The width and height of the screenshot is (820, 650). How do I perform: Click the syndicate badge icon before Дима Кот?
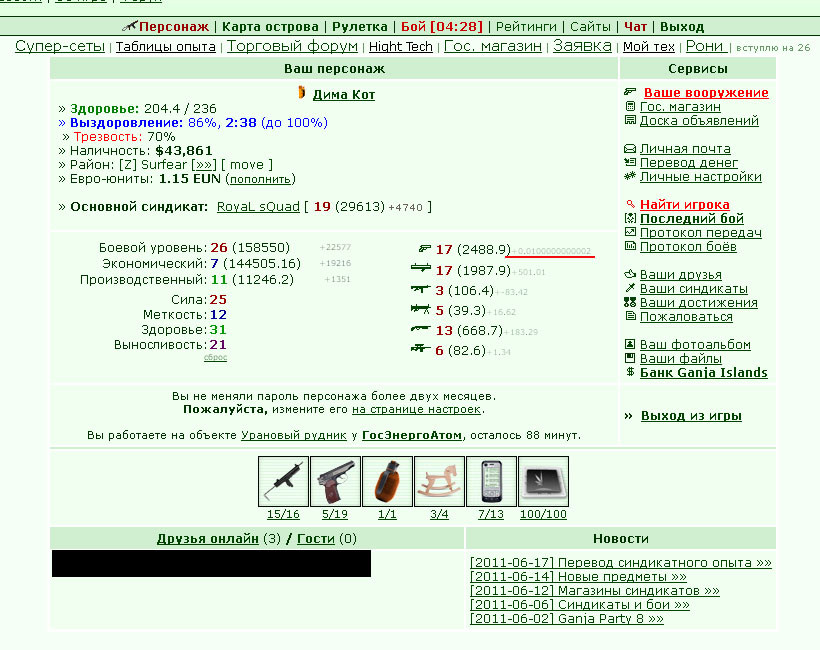click(302, 93)
